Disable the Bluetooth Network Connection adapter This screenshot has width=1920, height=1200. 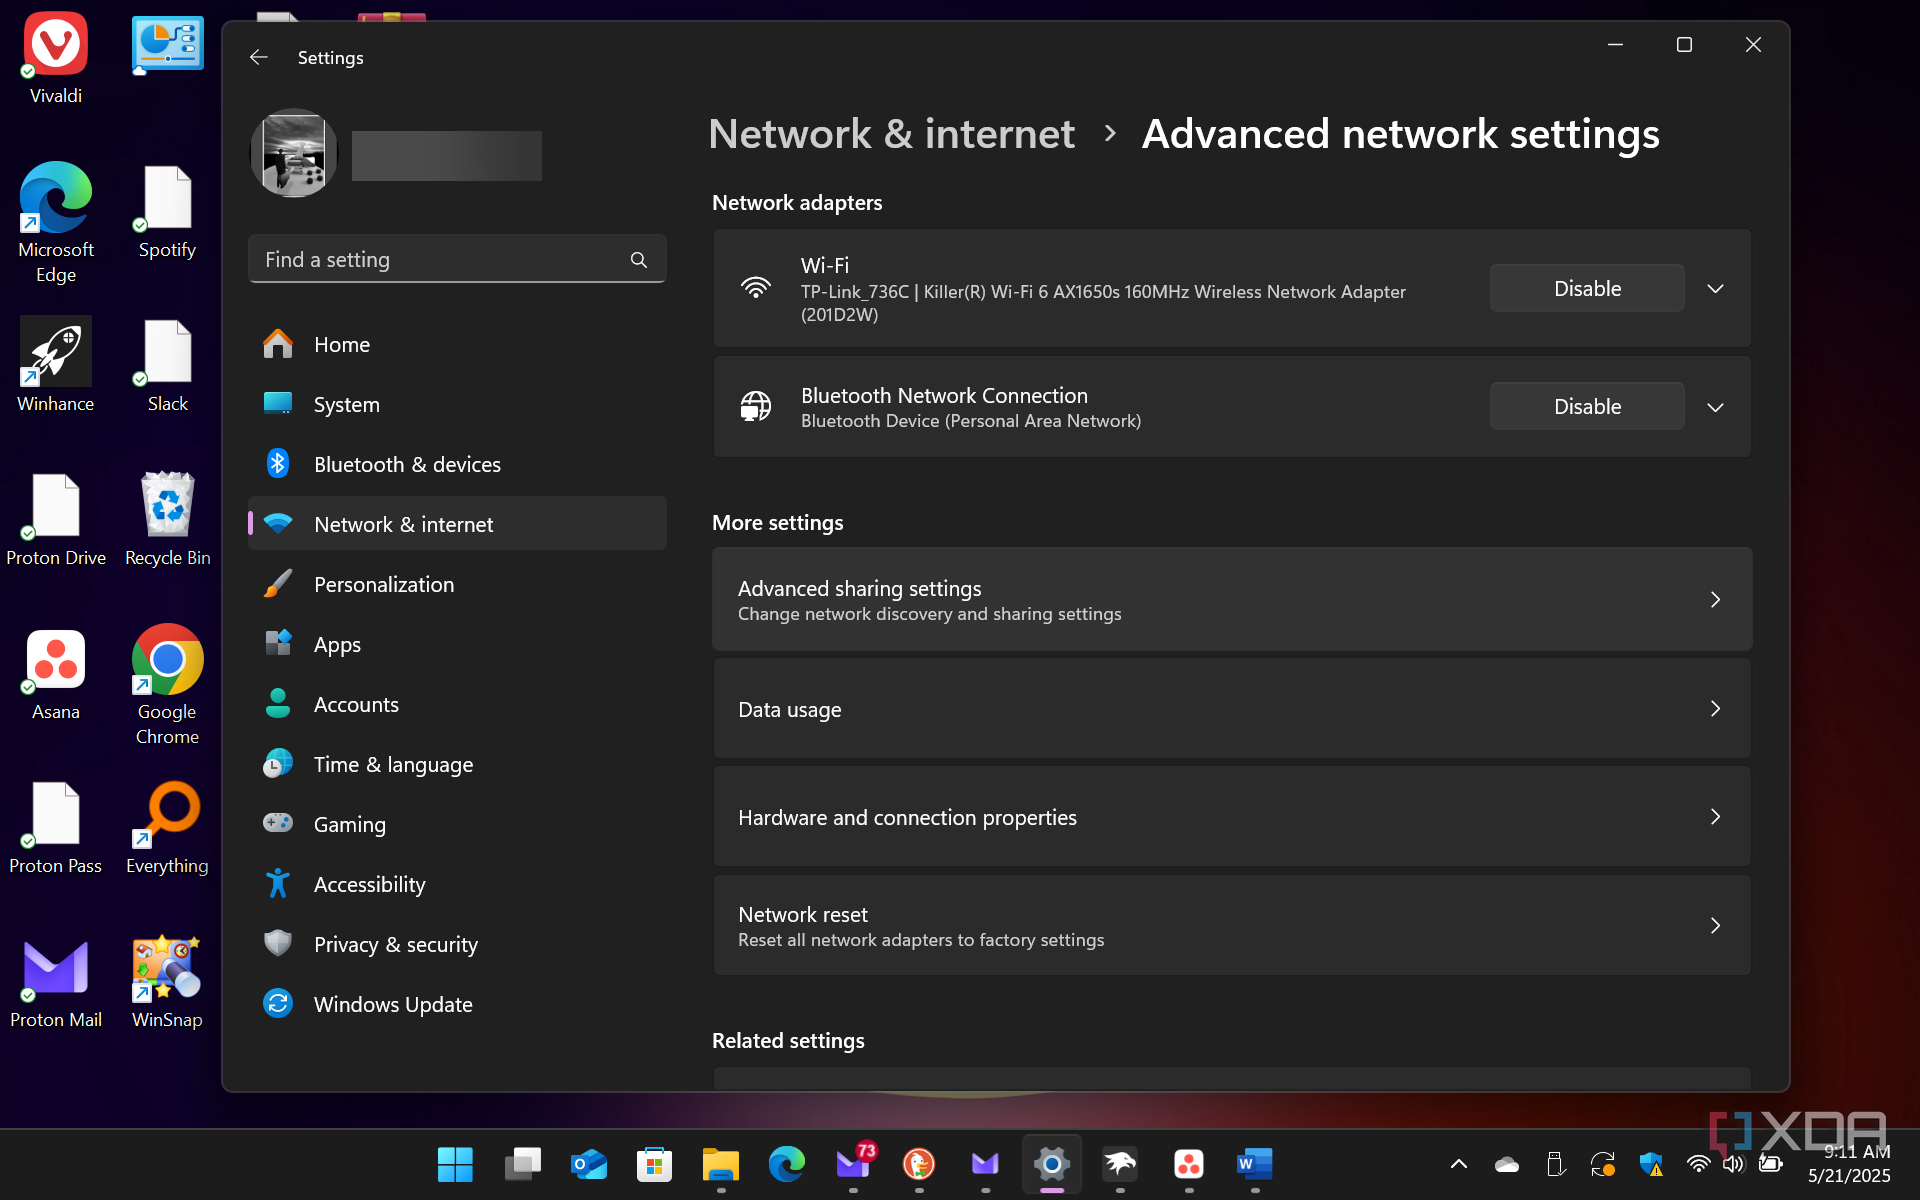pos(1587,406)
